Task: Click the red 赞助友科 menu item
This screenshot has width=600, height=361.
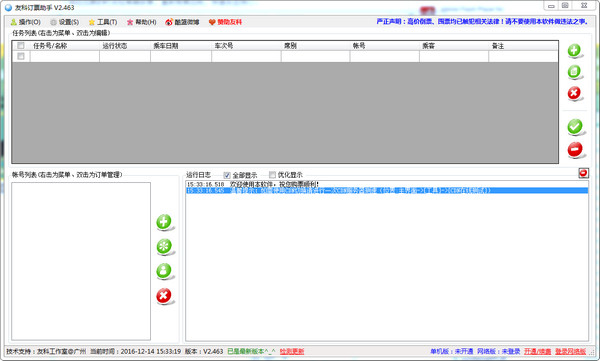Action: (225, 22)
